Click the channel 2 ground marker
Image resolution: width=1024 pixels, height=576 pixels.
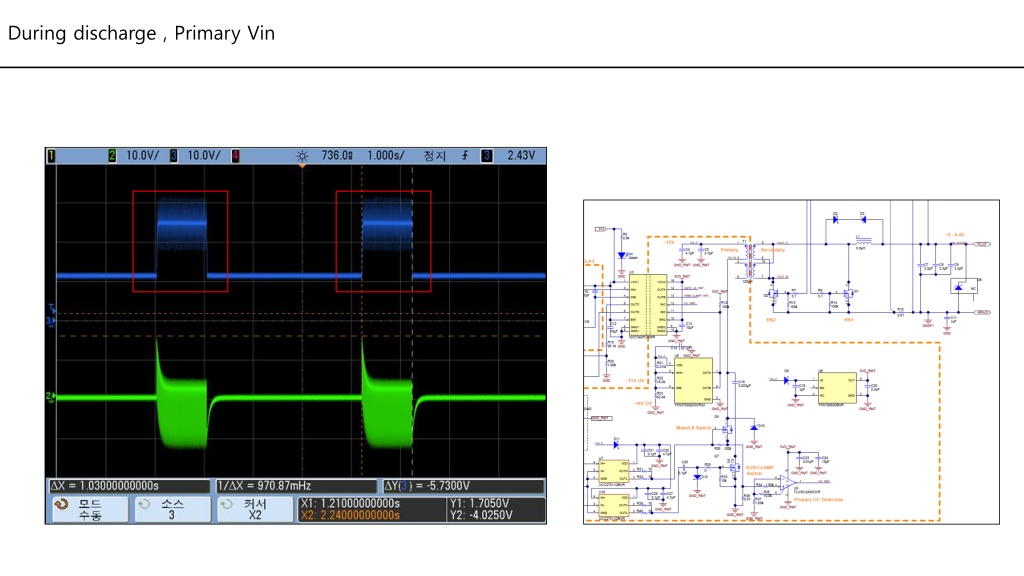pos(50,396)
